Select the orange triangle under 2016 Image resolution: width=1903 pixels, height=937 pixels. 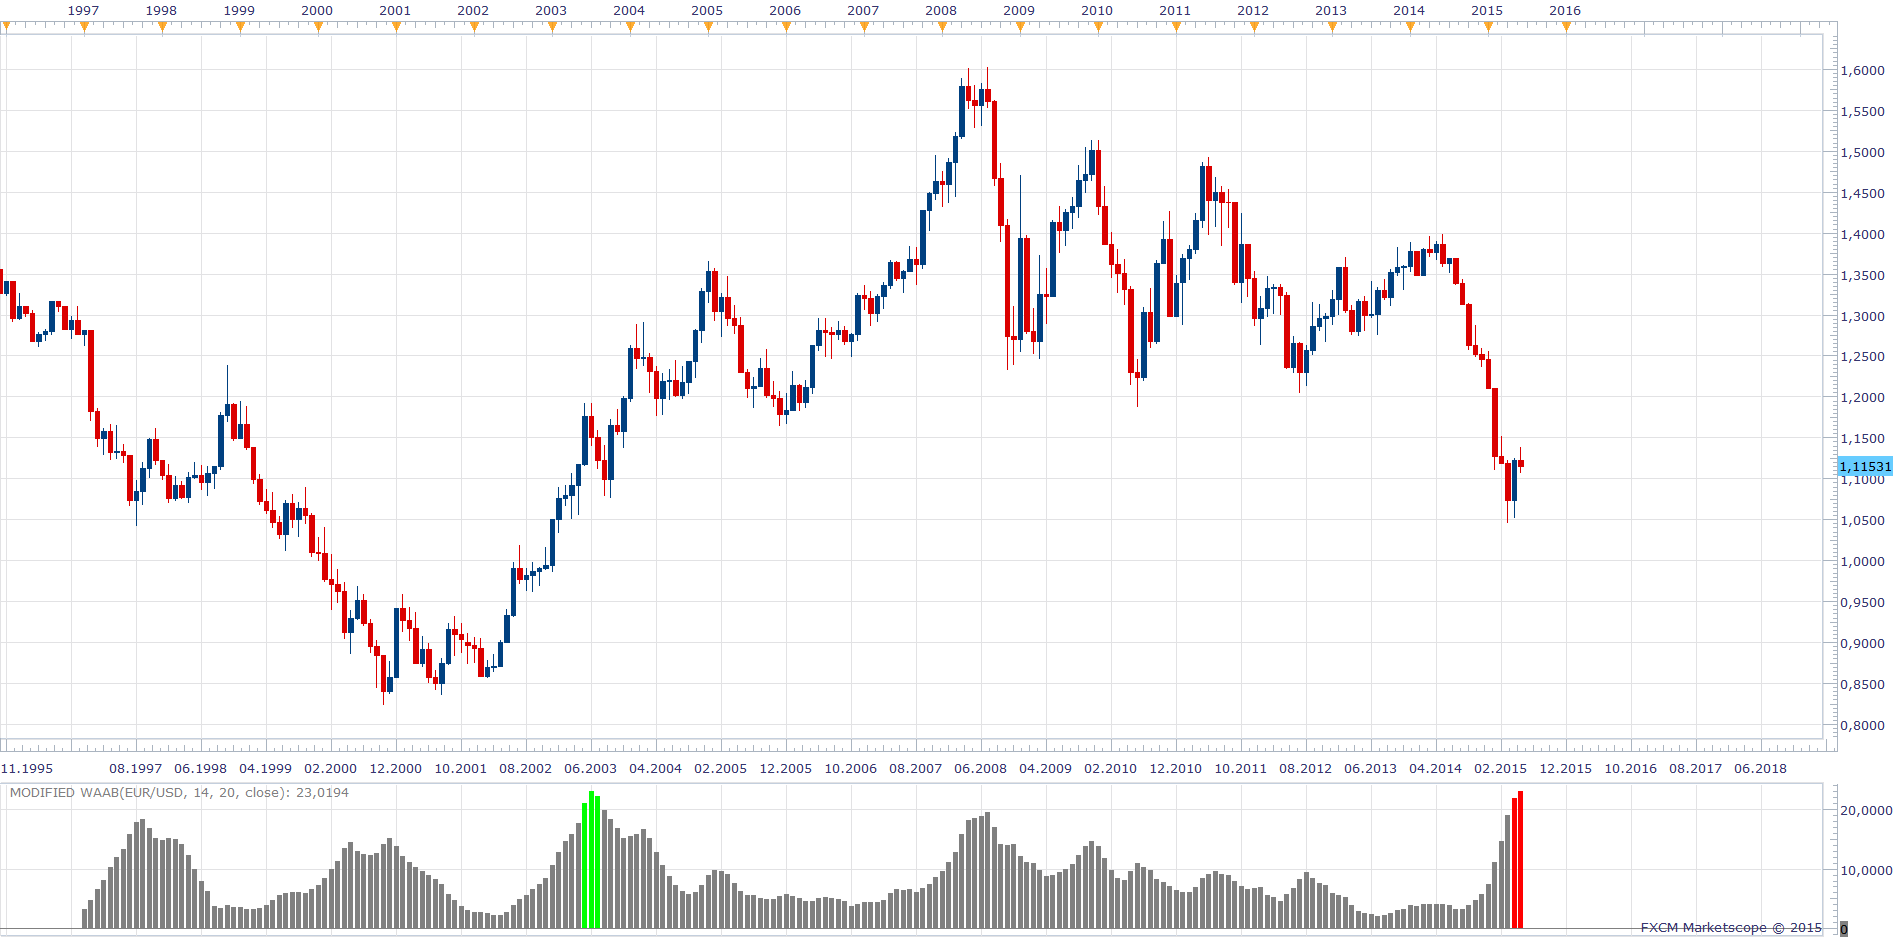[1567, 27]
